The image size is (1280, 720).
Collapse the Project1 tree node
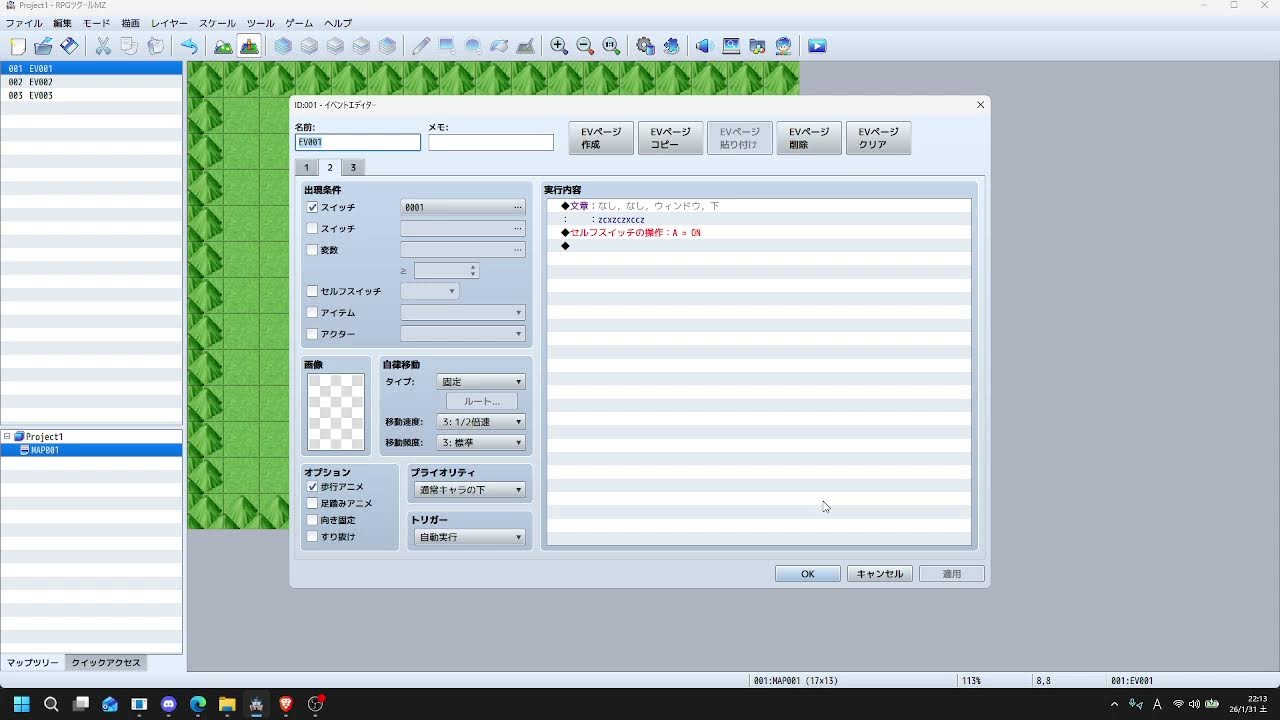[x=7, y=437]
